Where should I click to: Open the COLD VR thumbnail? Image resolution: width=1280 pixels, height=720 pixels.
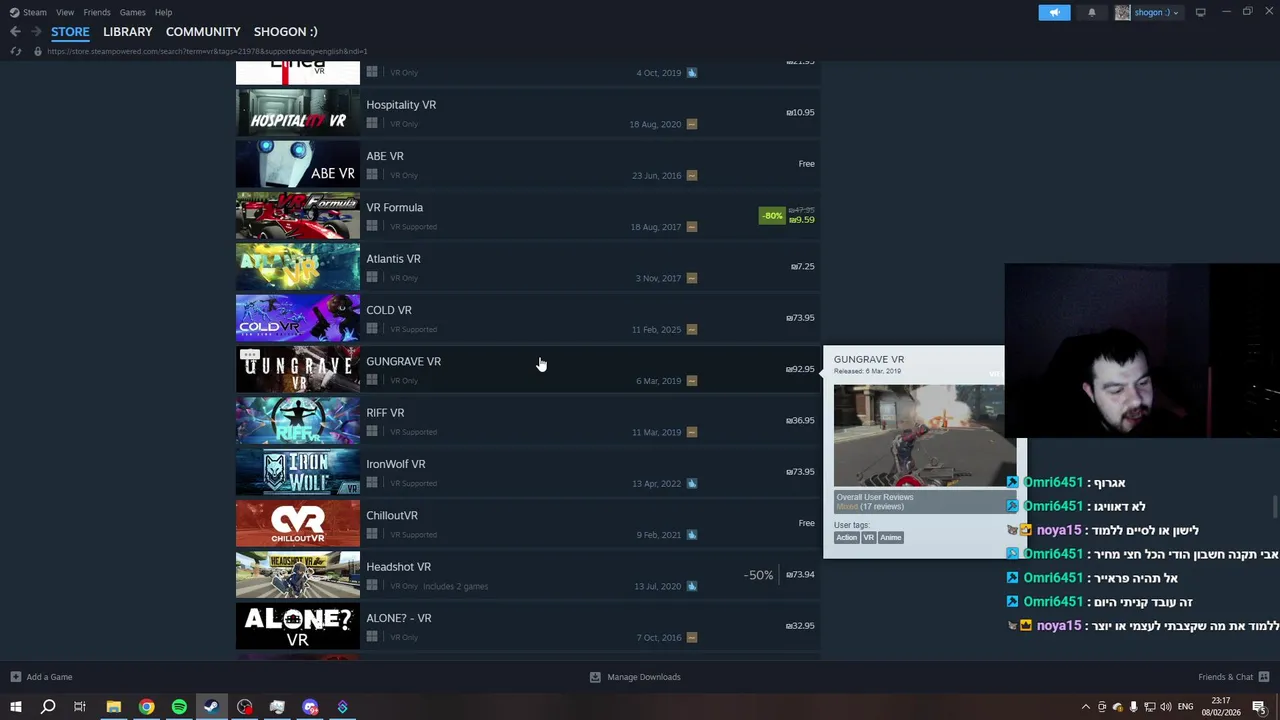[297, 318]
